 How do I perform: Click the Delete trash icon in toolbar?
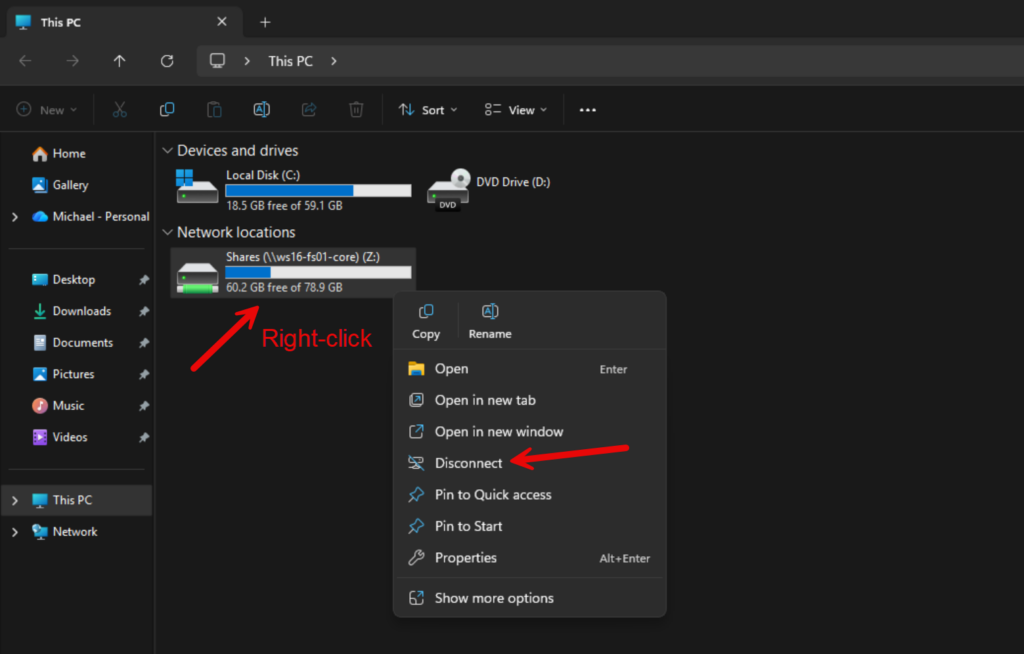356,110
